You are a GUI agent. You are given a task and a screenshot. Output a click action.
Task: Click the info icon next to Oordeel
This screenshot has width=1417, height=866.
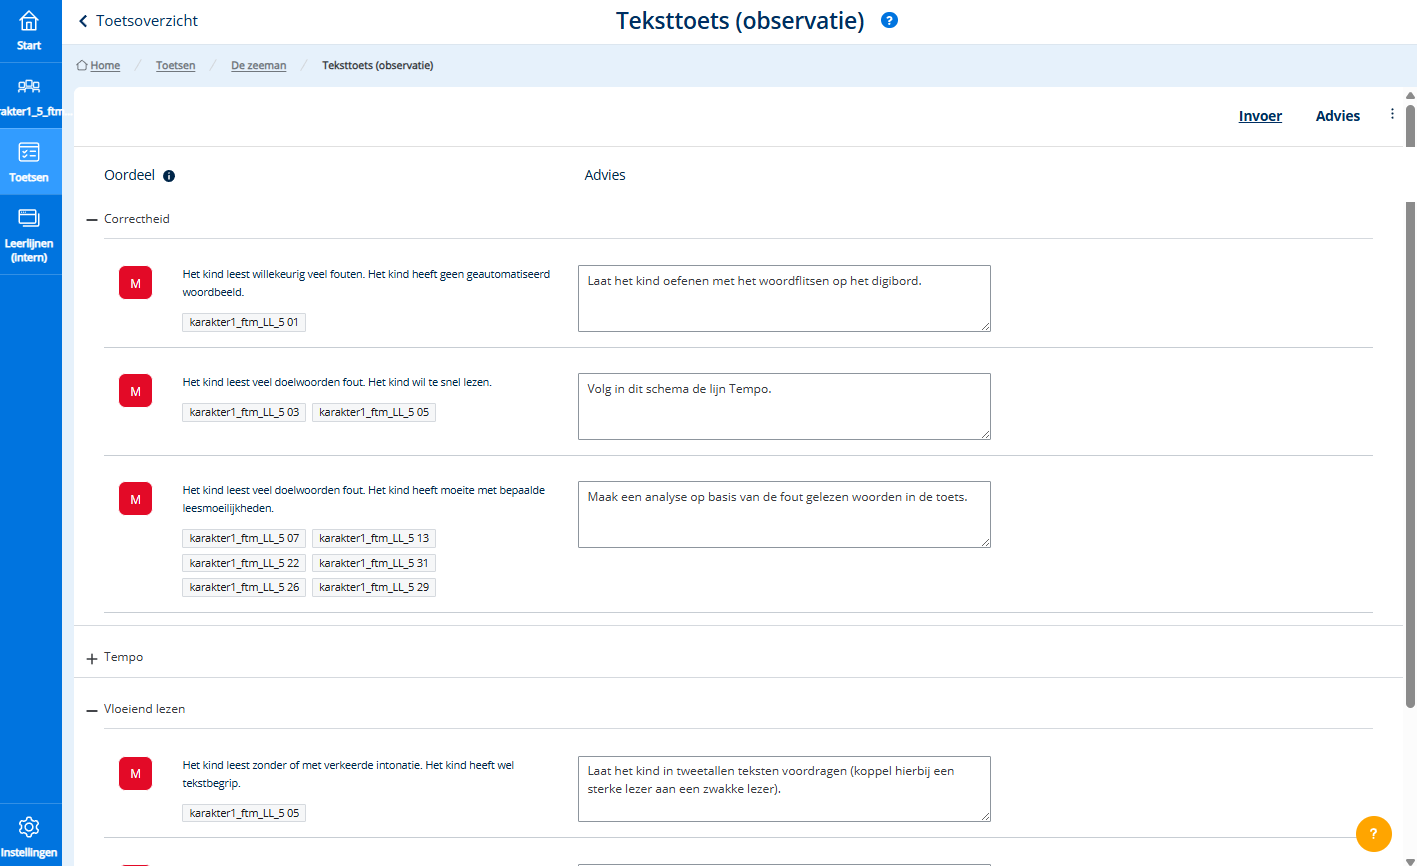(169, 176)
